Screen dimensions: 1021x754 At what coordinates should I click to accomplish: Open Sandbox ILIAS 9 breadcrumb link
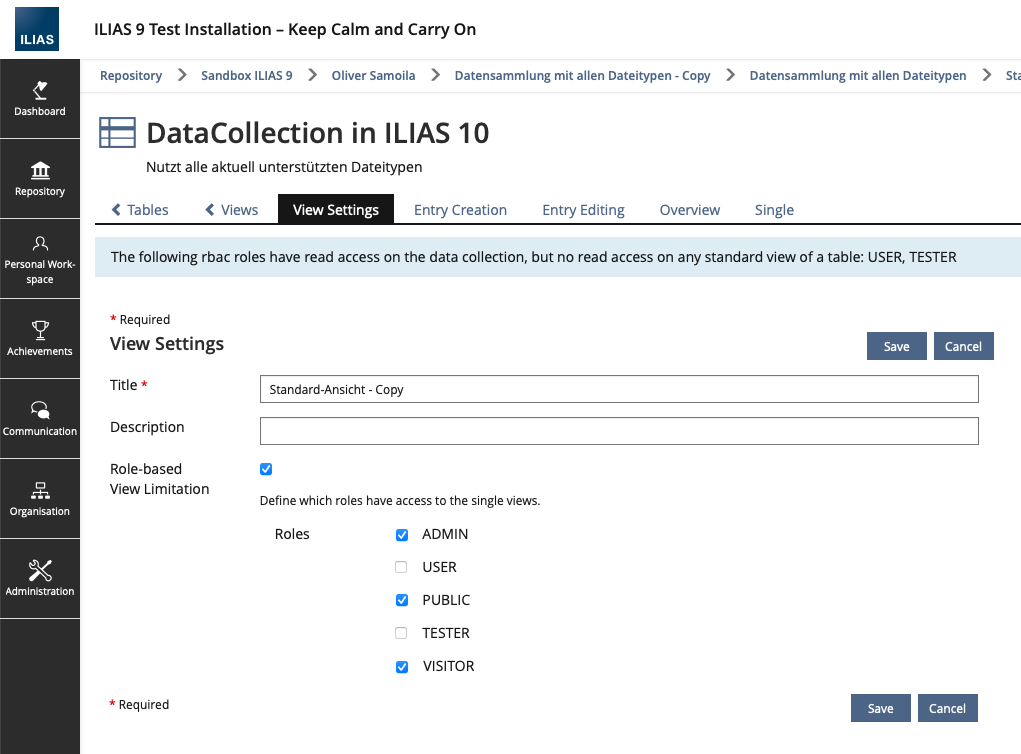pyautogui.click(x=246, y=76)
